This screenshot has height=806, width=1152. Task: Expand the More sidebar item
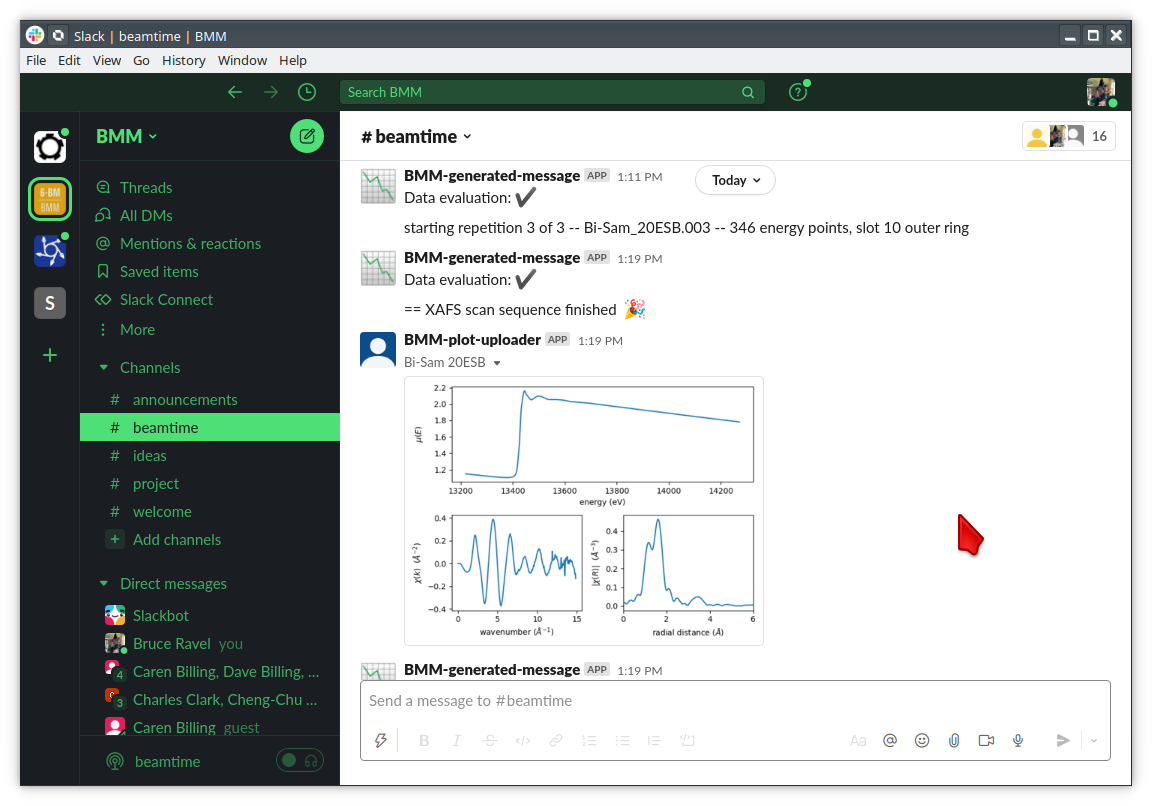pos(137,329)
